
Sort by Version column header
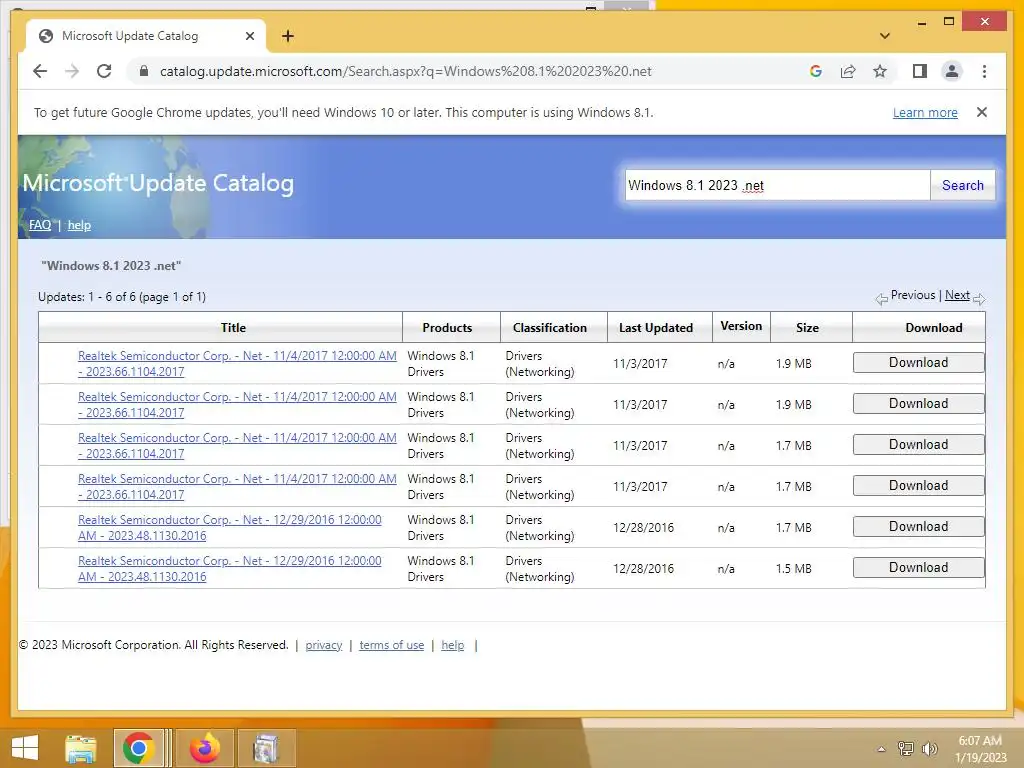coord(741,326)
